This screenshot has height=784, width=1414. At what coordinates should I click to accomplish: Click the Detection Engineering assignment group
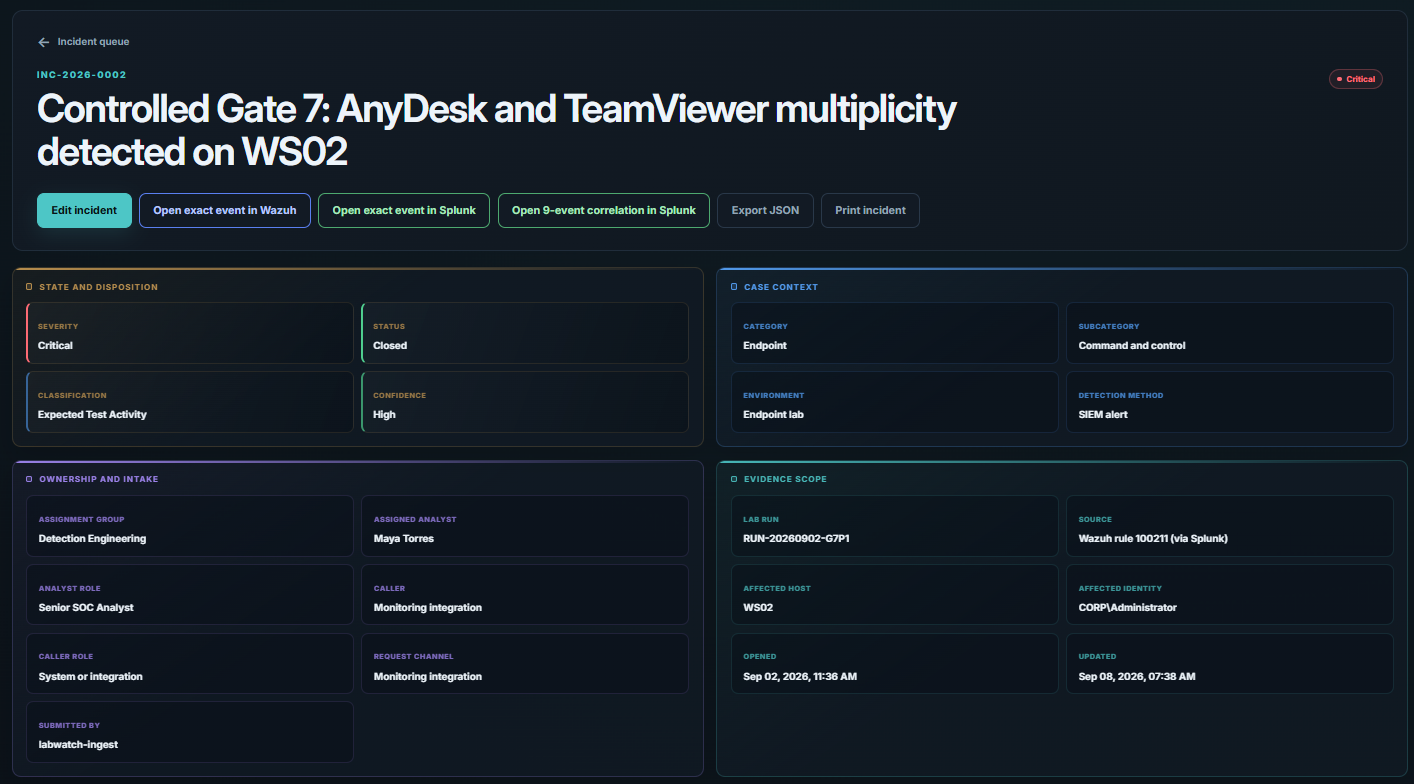92,538
